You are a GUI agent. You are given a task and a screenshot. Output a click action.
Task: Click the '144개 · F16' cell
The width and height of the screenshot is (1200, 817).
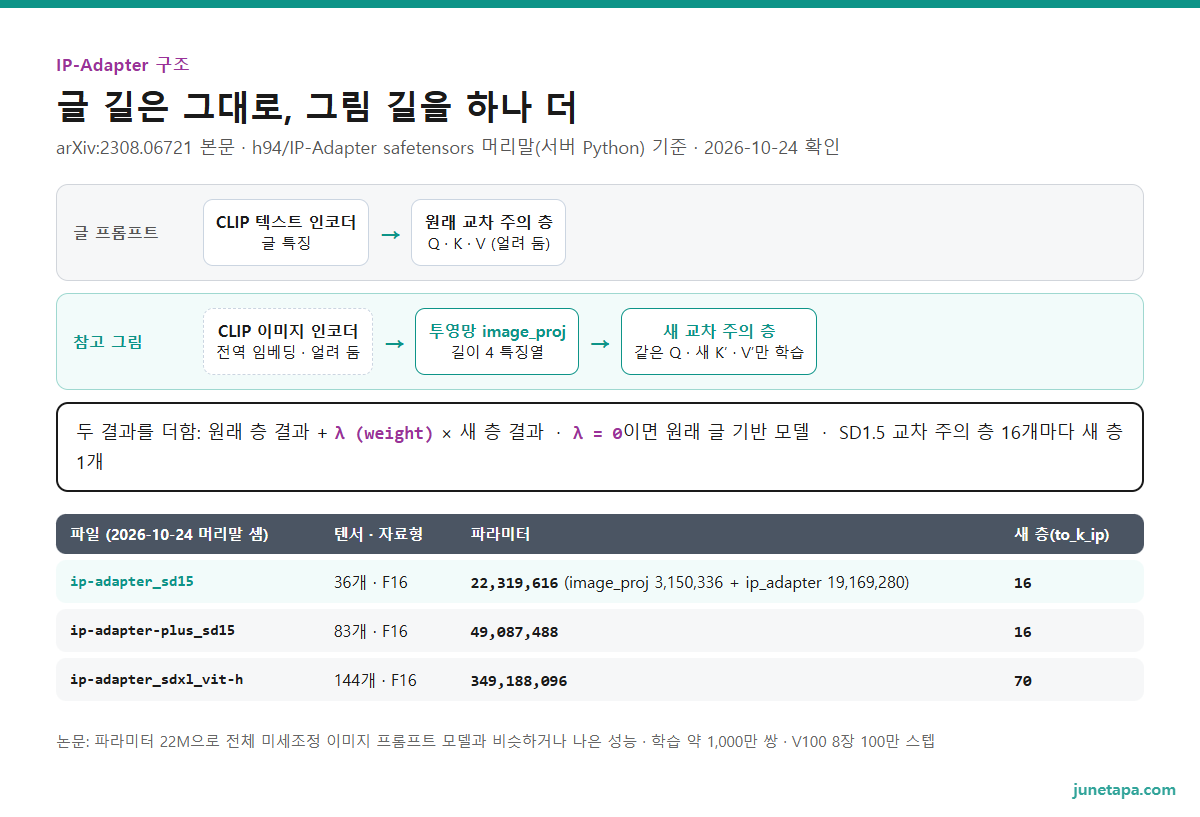(375, 680)
